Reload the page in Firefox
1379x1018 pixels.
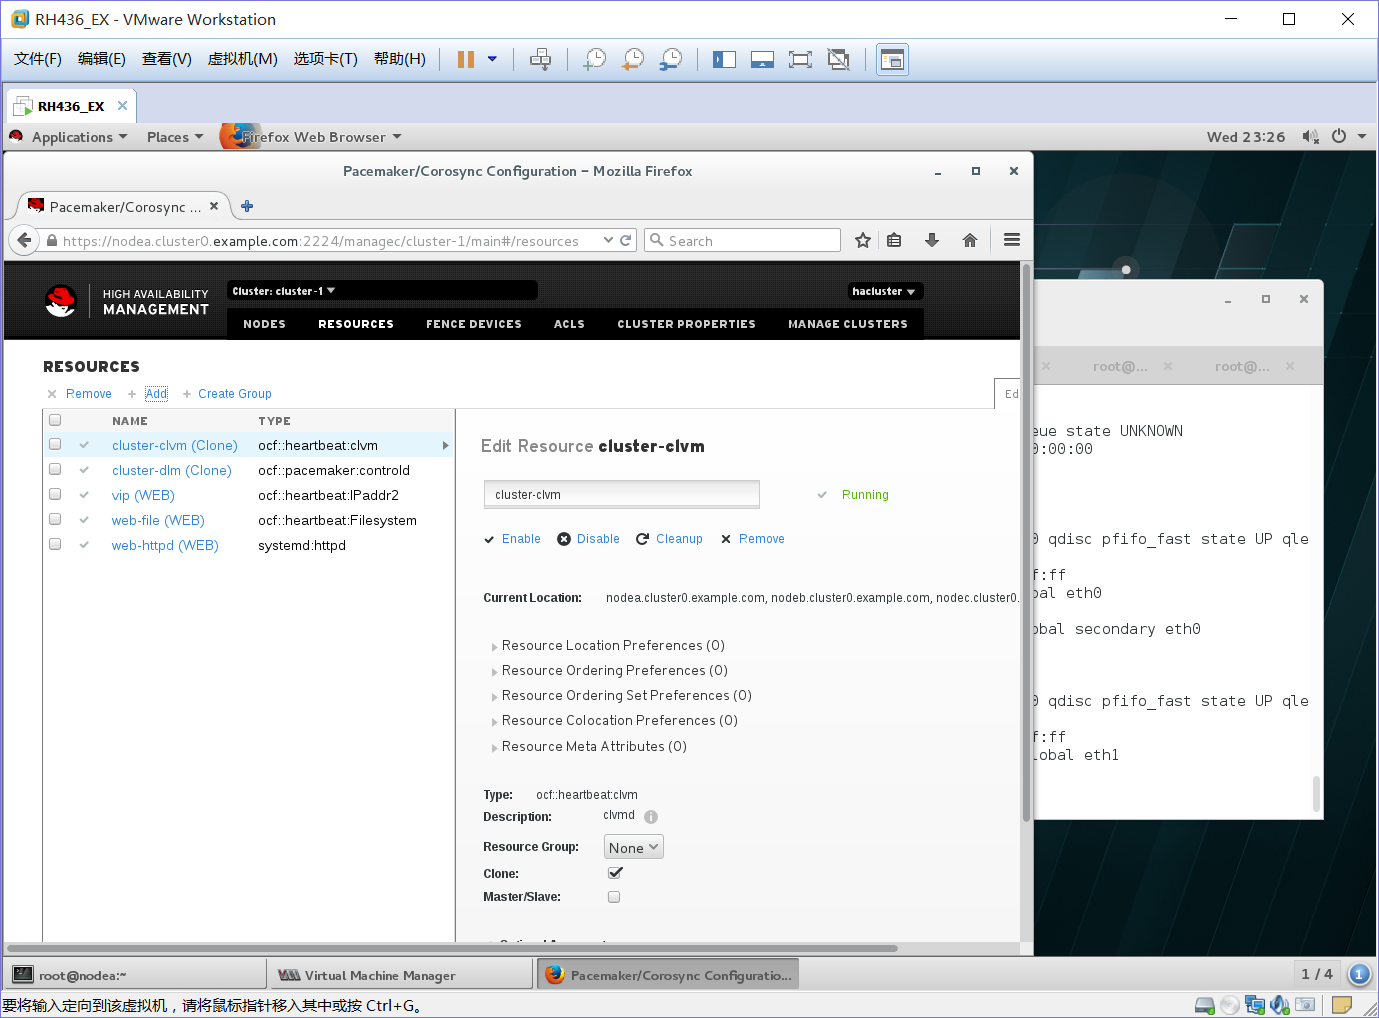pos(626,240)
